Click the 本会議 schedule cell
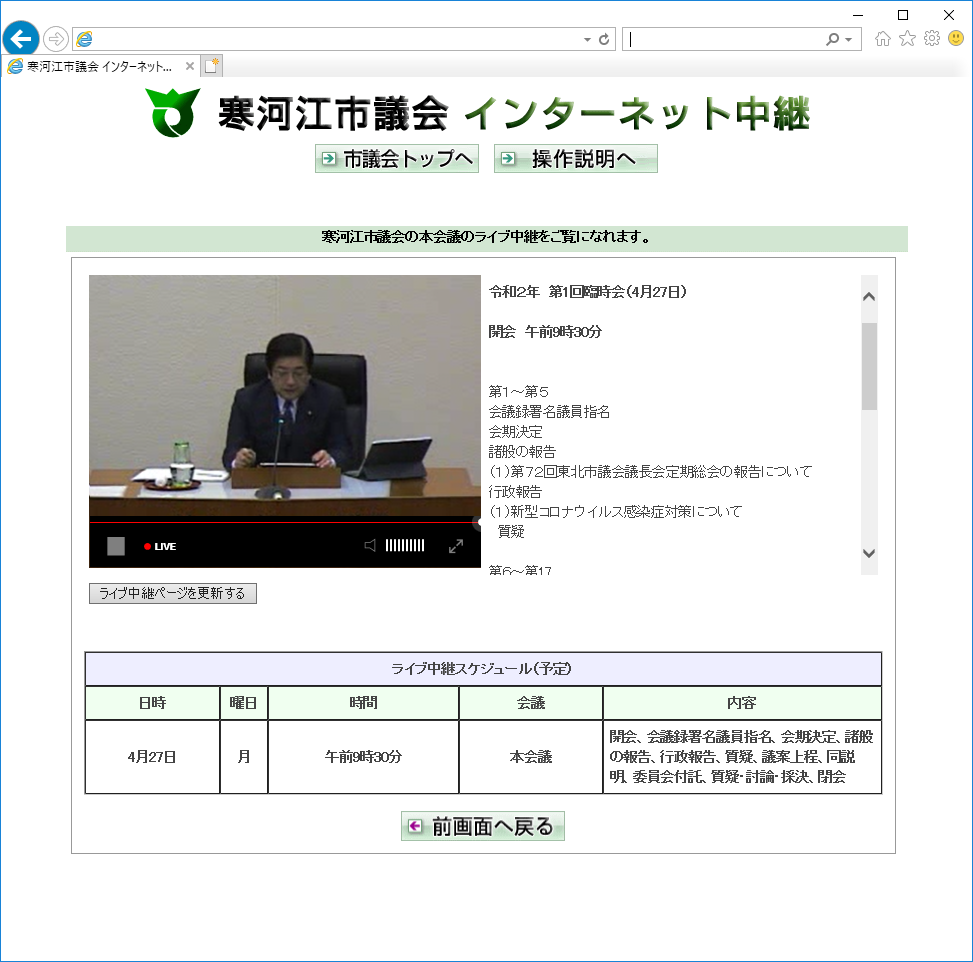 (531, 757)
